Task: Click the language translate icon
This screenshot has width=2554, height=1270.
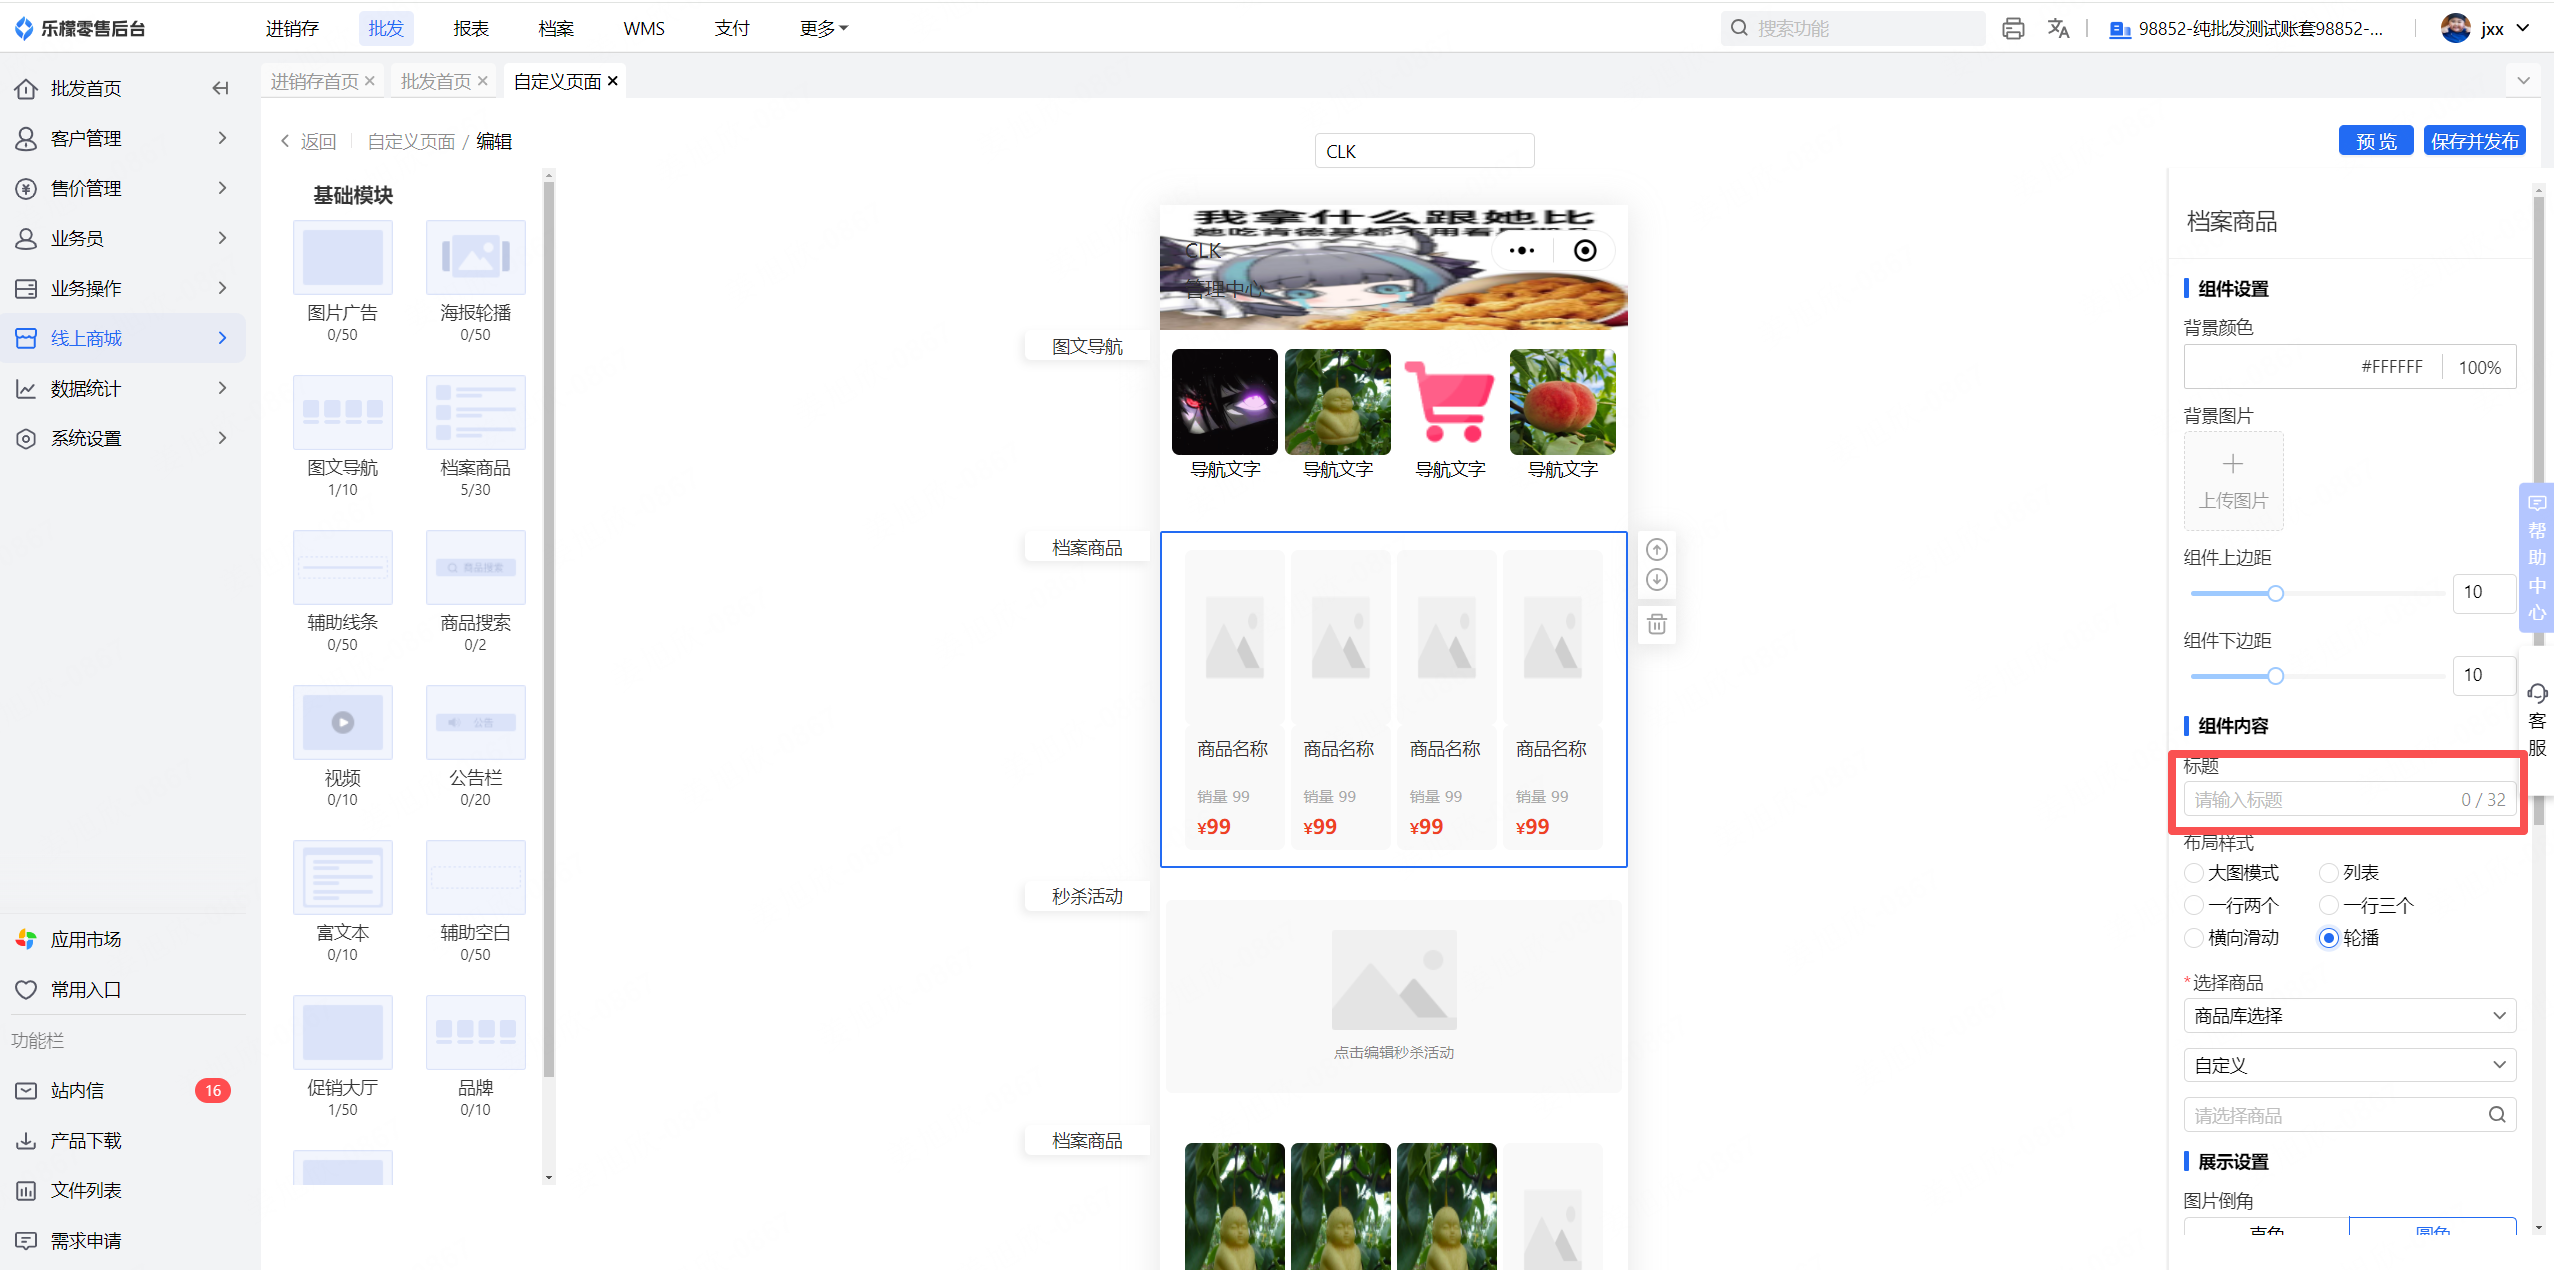Action: (x=2058, y=29)
